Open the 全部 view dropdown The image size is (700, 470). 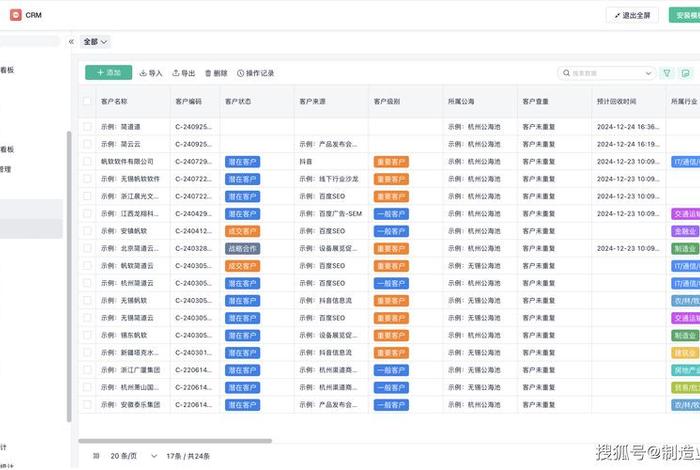point(95,42)
